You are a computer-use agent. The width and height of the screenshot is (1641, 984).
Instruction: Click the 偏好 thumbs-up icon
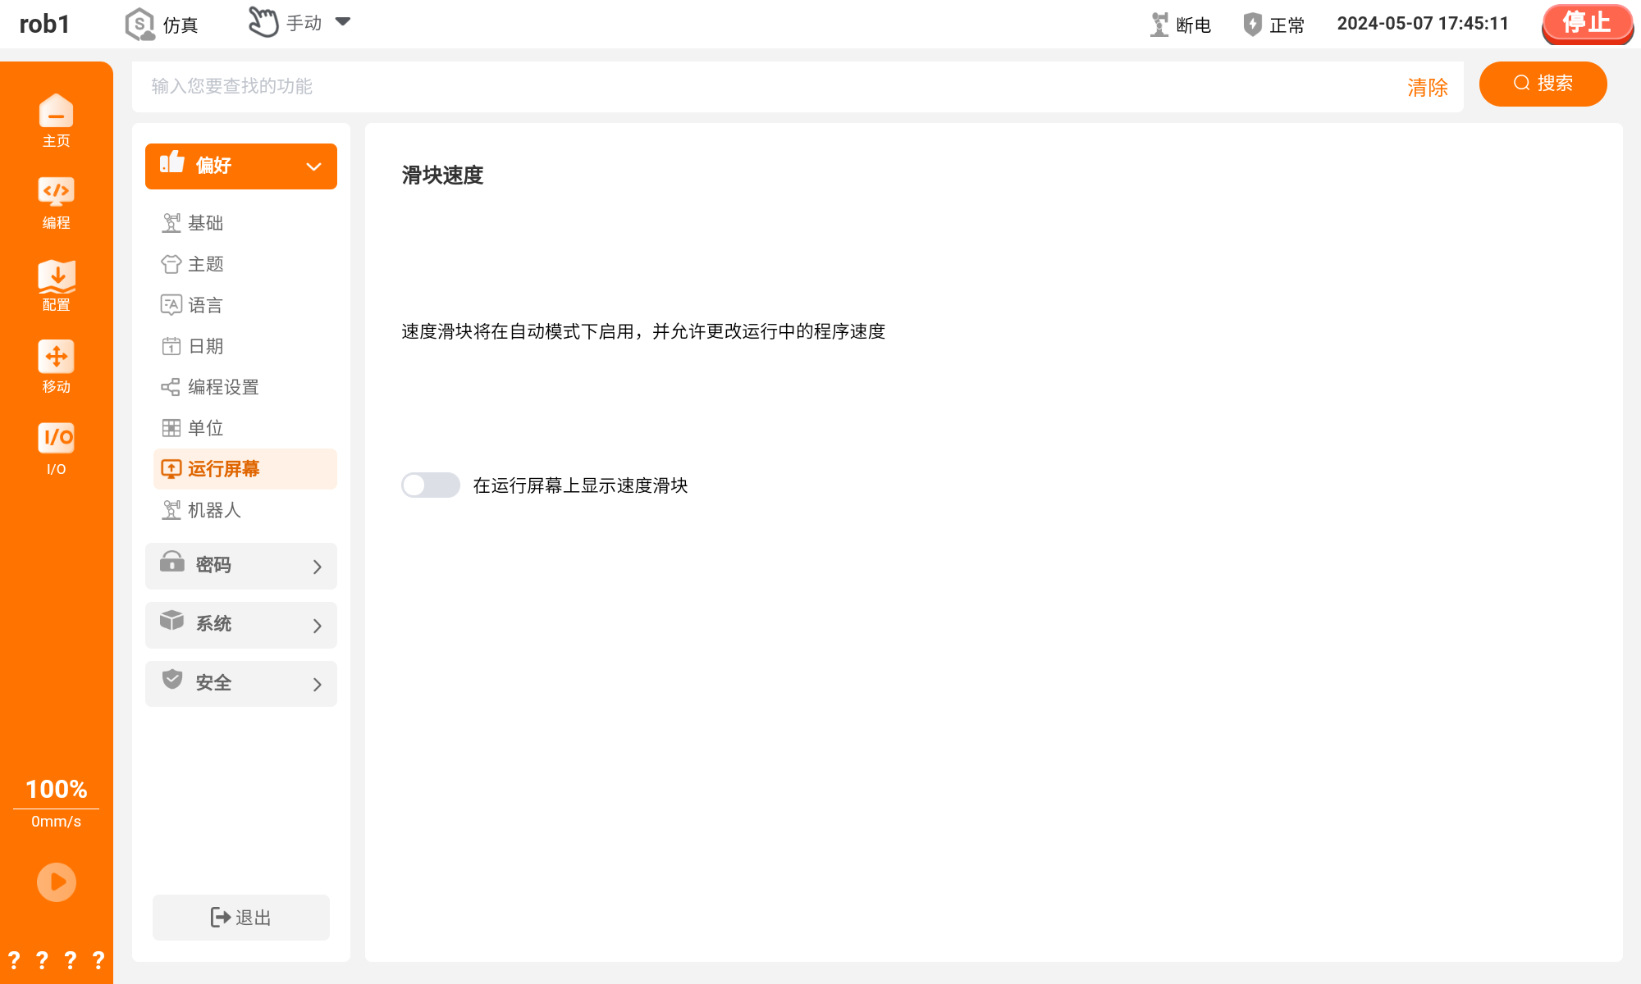point(172,162)
